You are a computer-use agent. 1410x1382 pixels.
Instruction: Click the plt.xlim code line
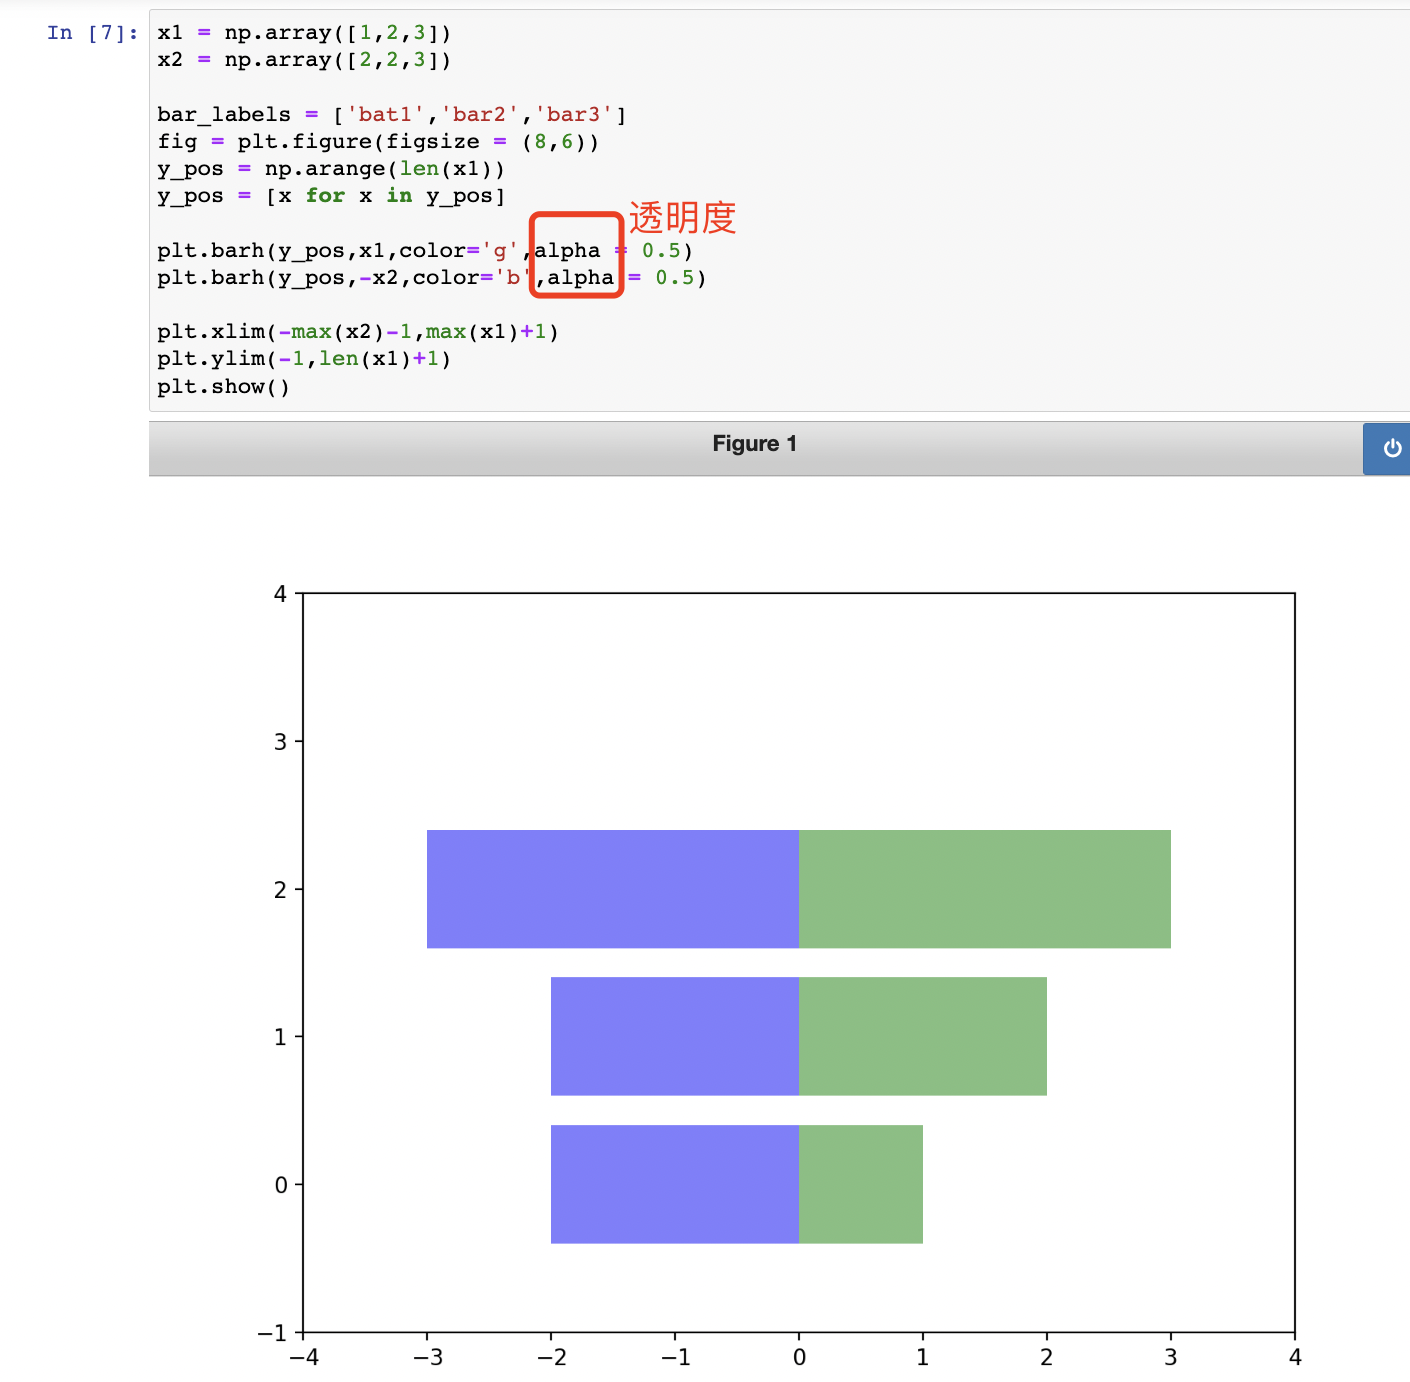click(x=356, y=331)
